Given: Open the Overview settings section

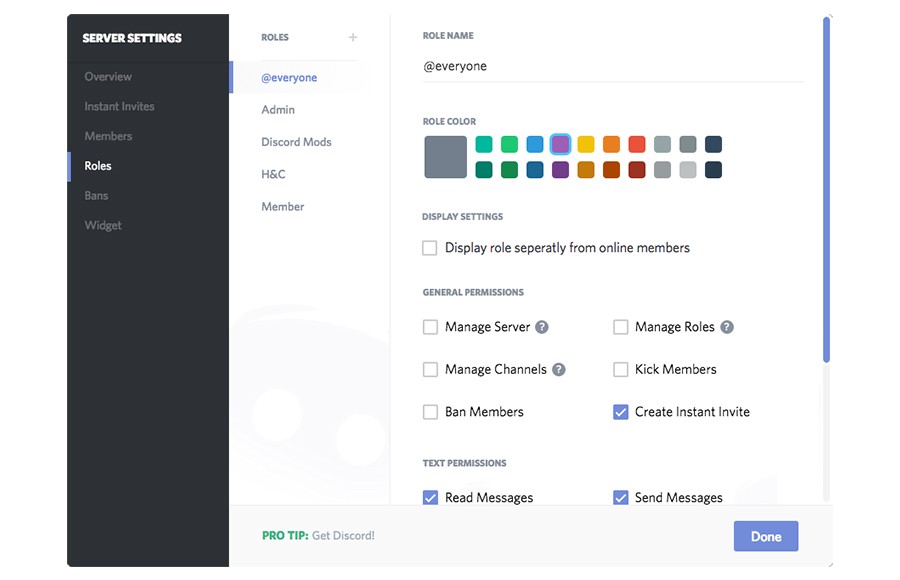Looking at the screenshot, I should (108, 76).
